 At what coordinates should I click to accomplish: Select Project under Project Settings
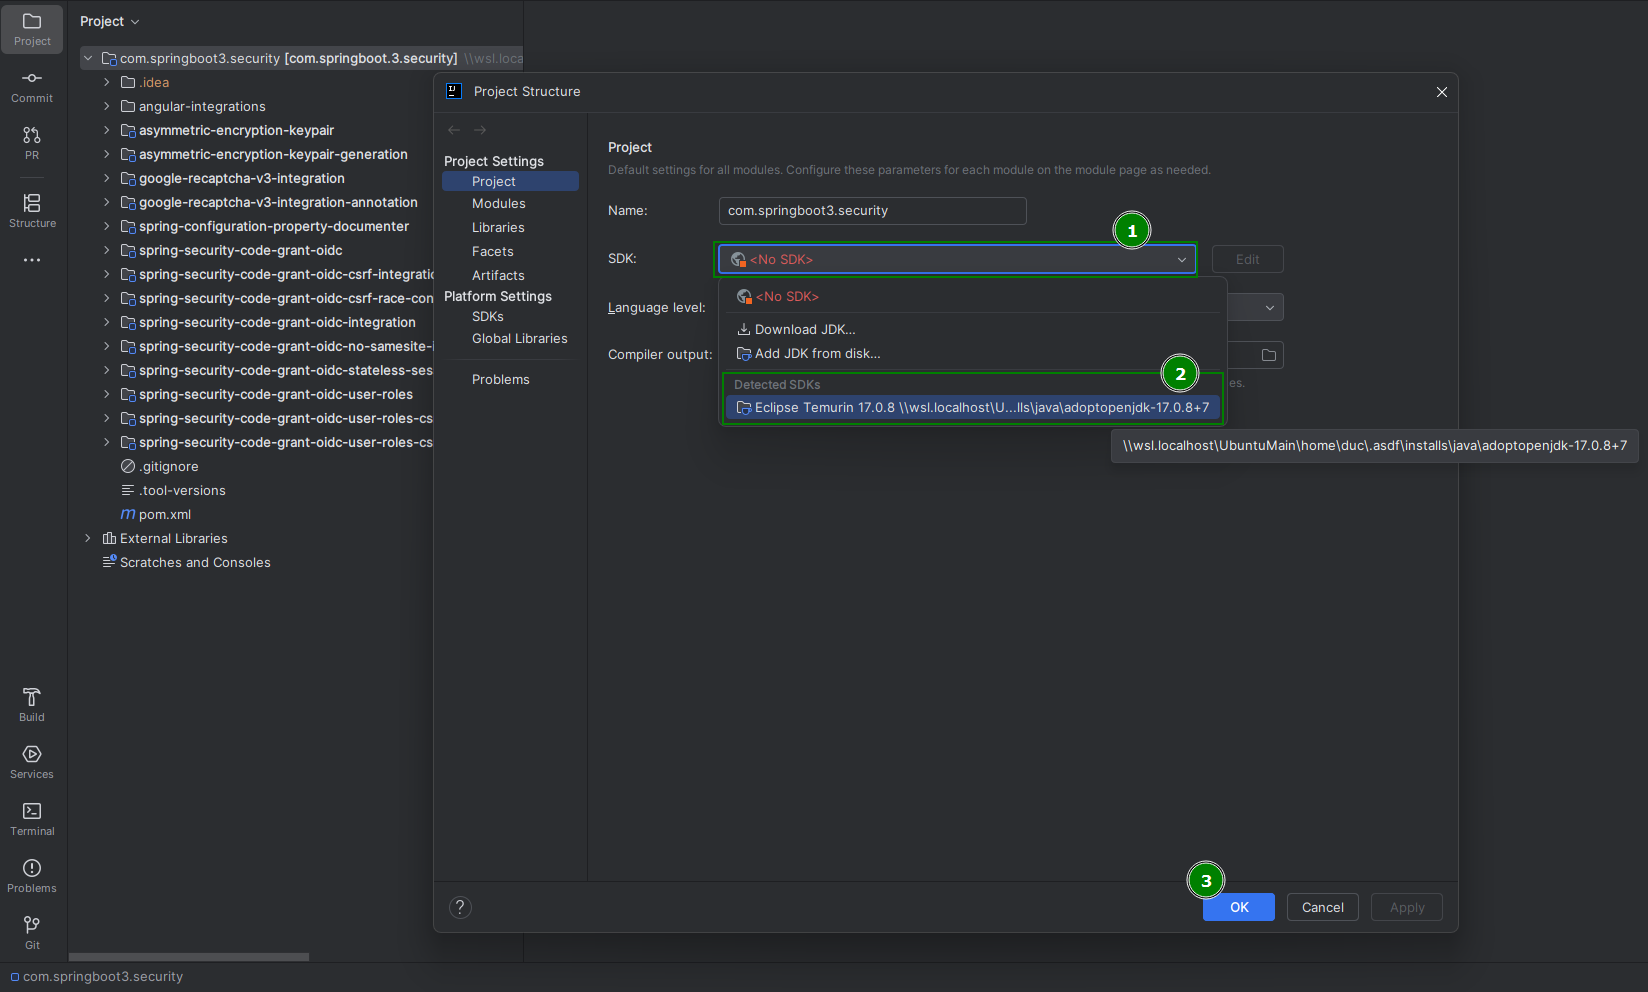click(510, 181)
